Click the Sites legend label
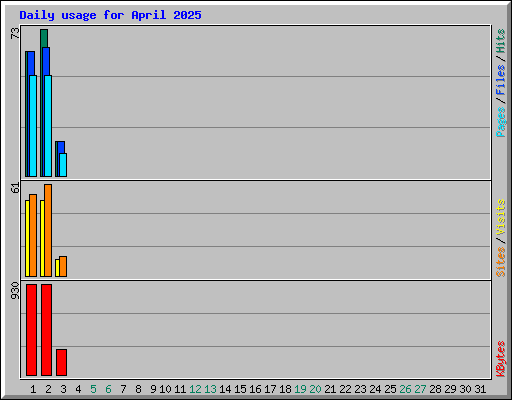Image resolution: width=512 pixels, height=400 pixels. tap(500, 262)
